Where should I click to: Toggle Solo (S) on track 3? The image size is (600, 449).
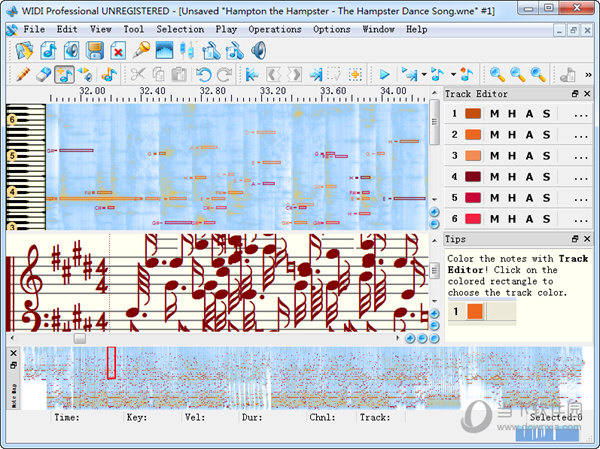tap(546, 156)
